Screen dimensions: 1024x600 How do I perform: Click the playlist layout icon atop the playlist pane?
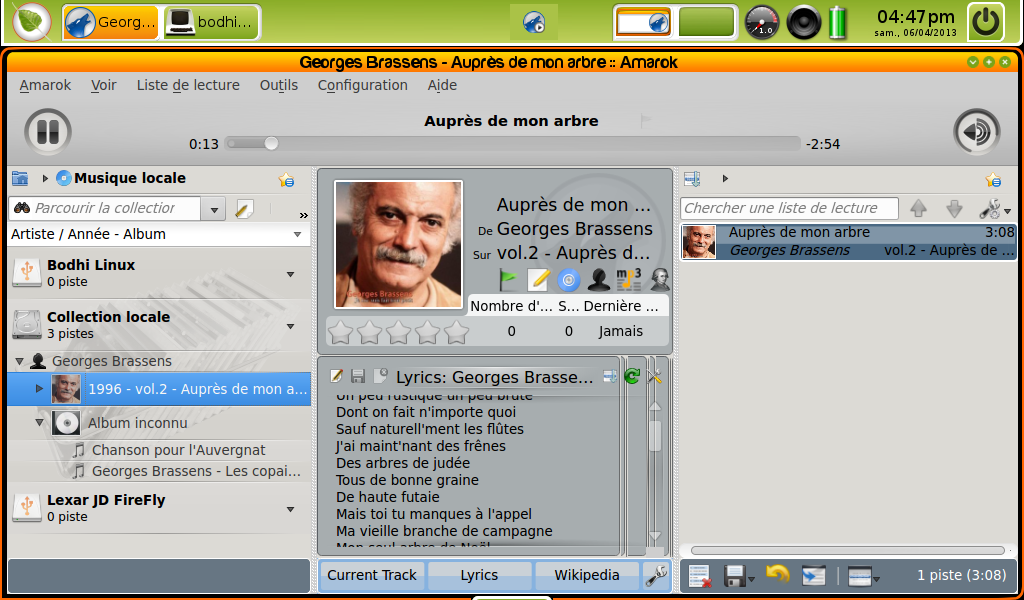pos(692,178)
